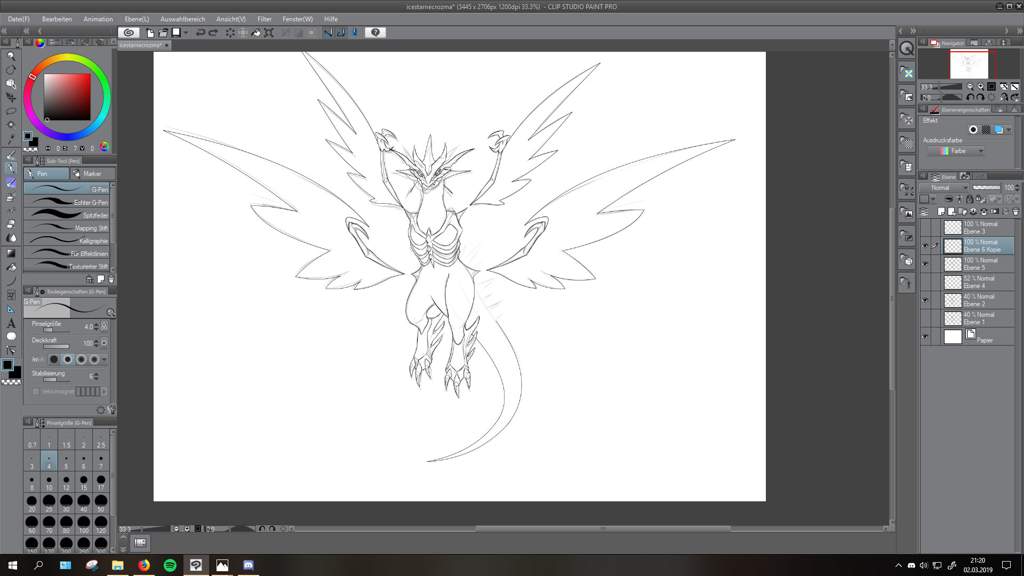Viewport: 1024px width, 576px height.
Task: Open dropdown arrow next to Save icon
Action: pyautogui.click(x=186, y=33)
